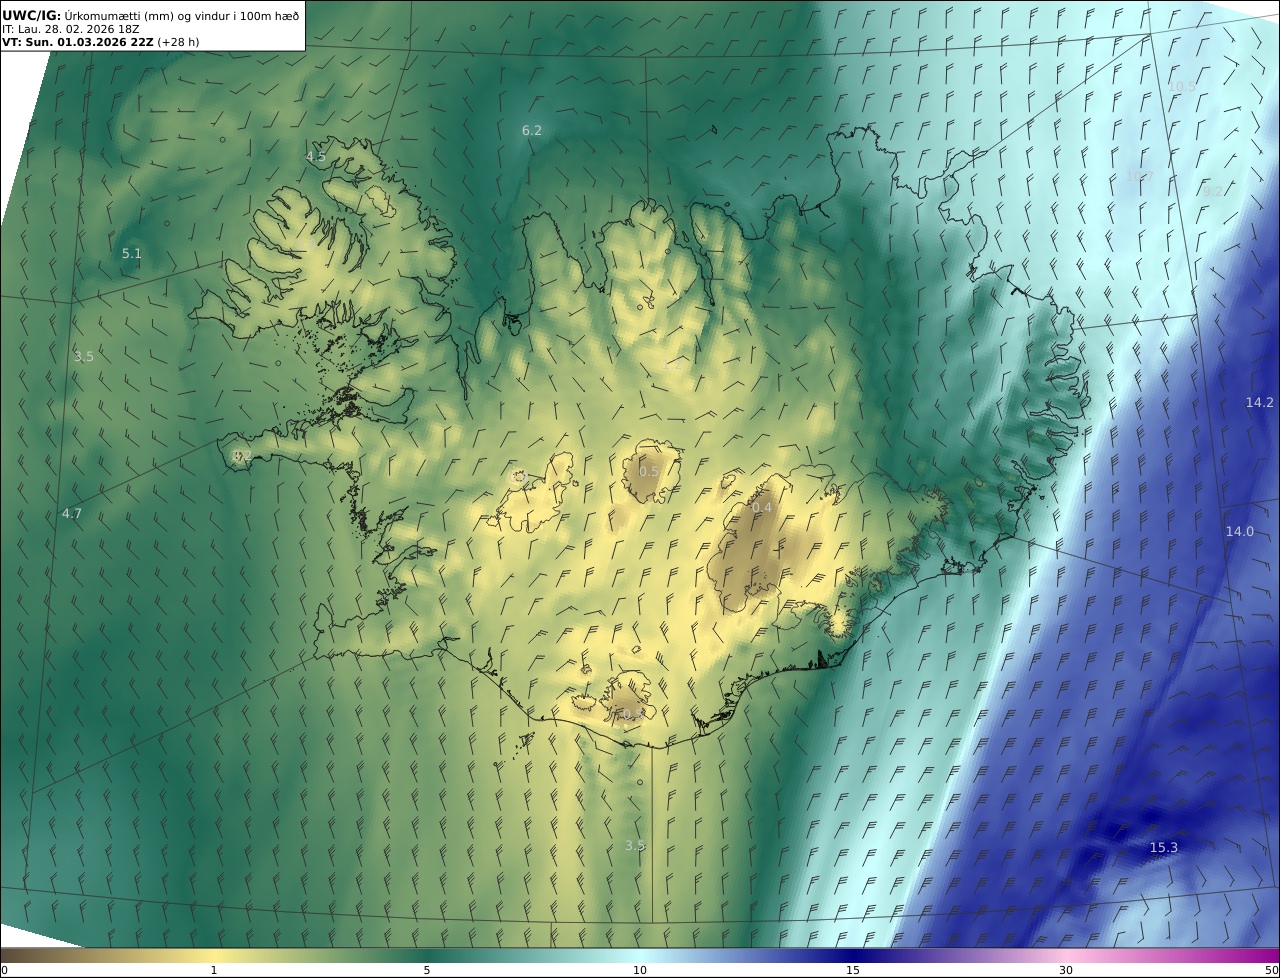The width and height of the screenshot is (1280, 978).
Task: Select the IT: Lau. 28. 02. 2026 18Z line
Action: [x=71, y=29]
